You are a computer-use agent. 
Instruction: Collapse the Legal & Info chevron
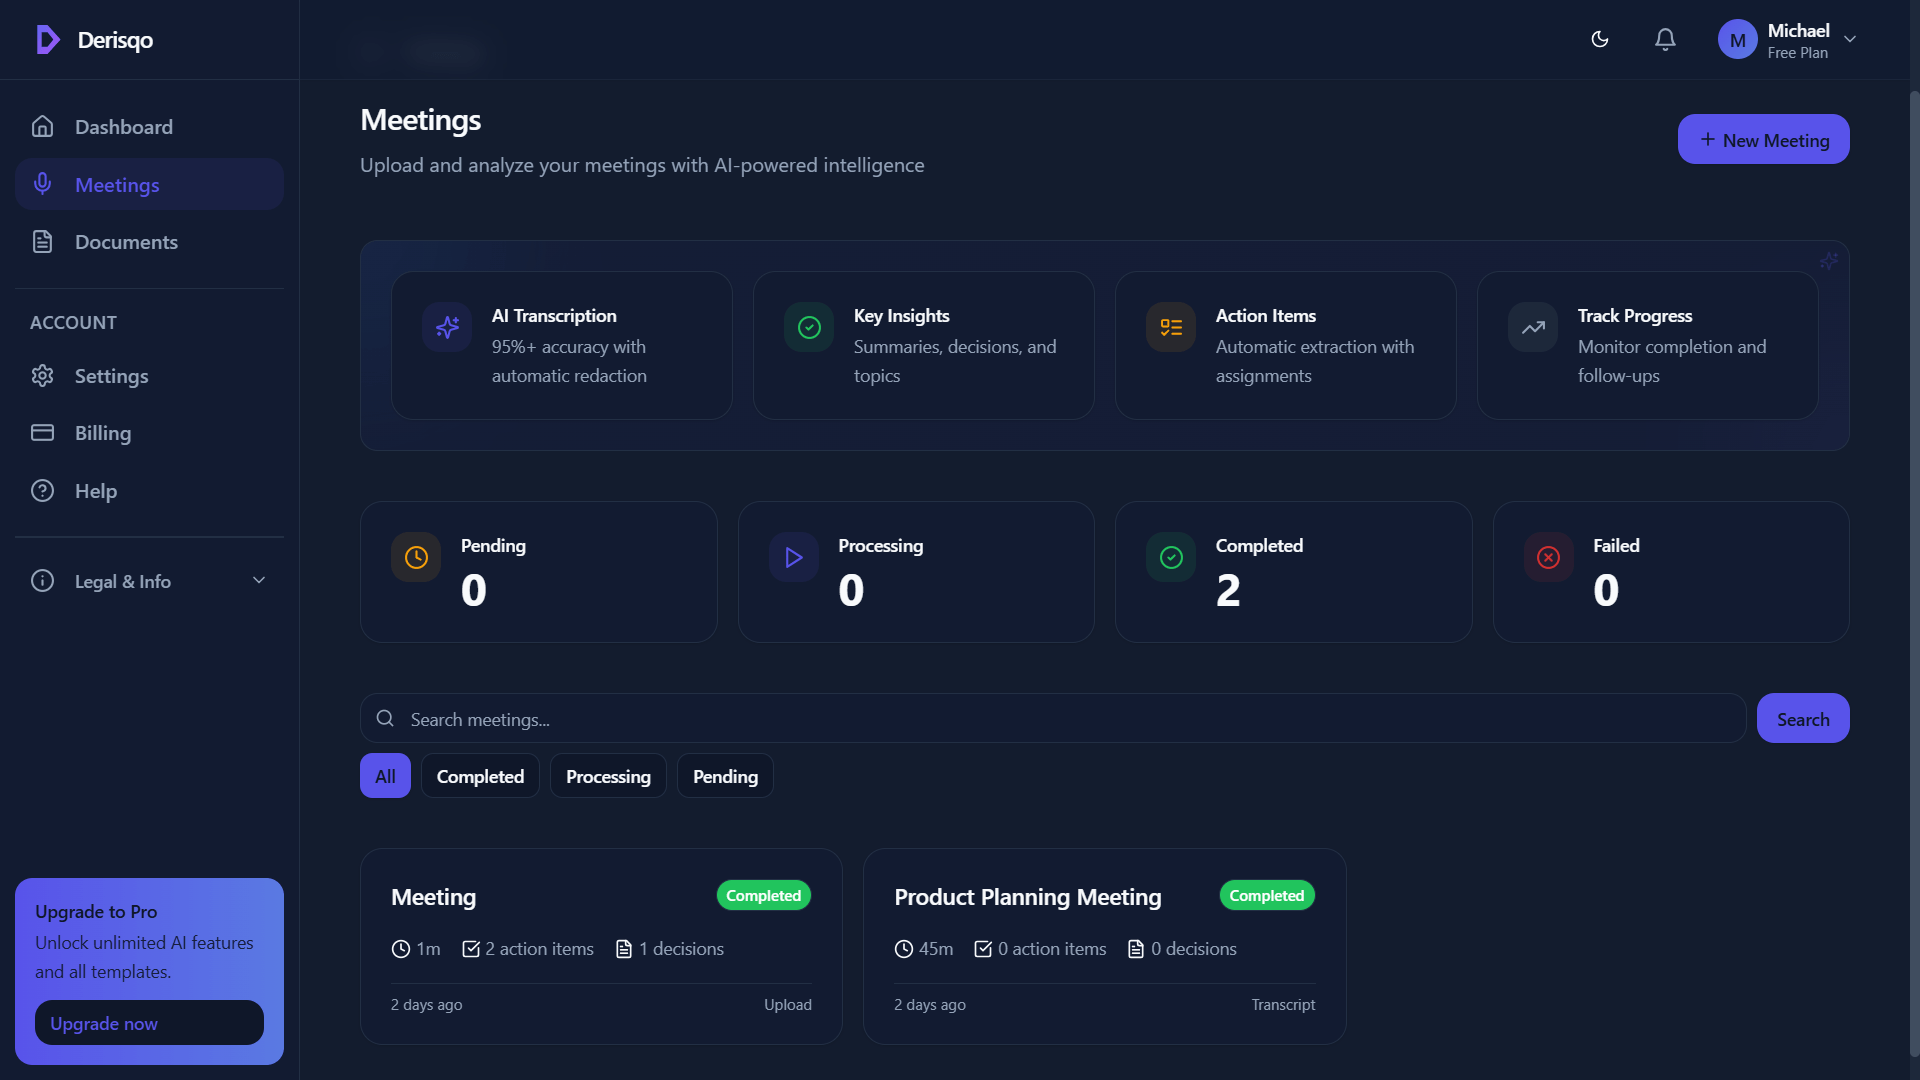(x=258, y=580)
